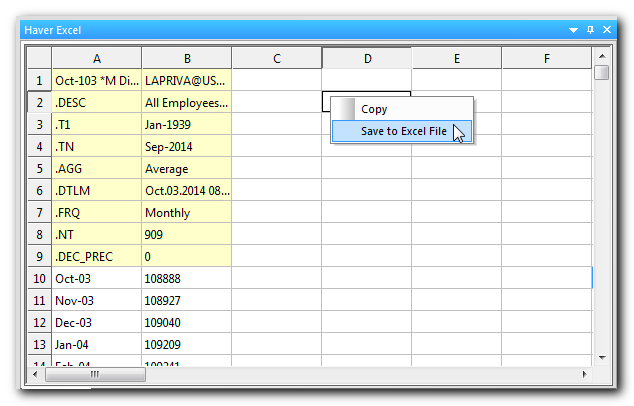Click the '.T1' cell
Viewport: 634px width, 406px height.
pos(97,125)
